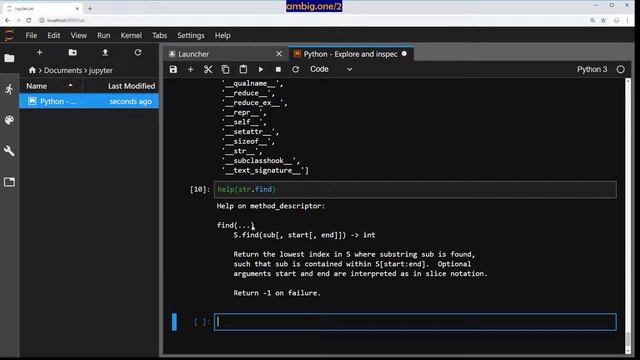Interrupt the kernel with stop icon
This screenshot has height=360, width=640.
[278, 69]
